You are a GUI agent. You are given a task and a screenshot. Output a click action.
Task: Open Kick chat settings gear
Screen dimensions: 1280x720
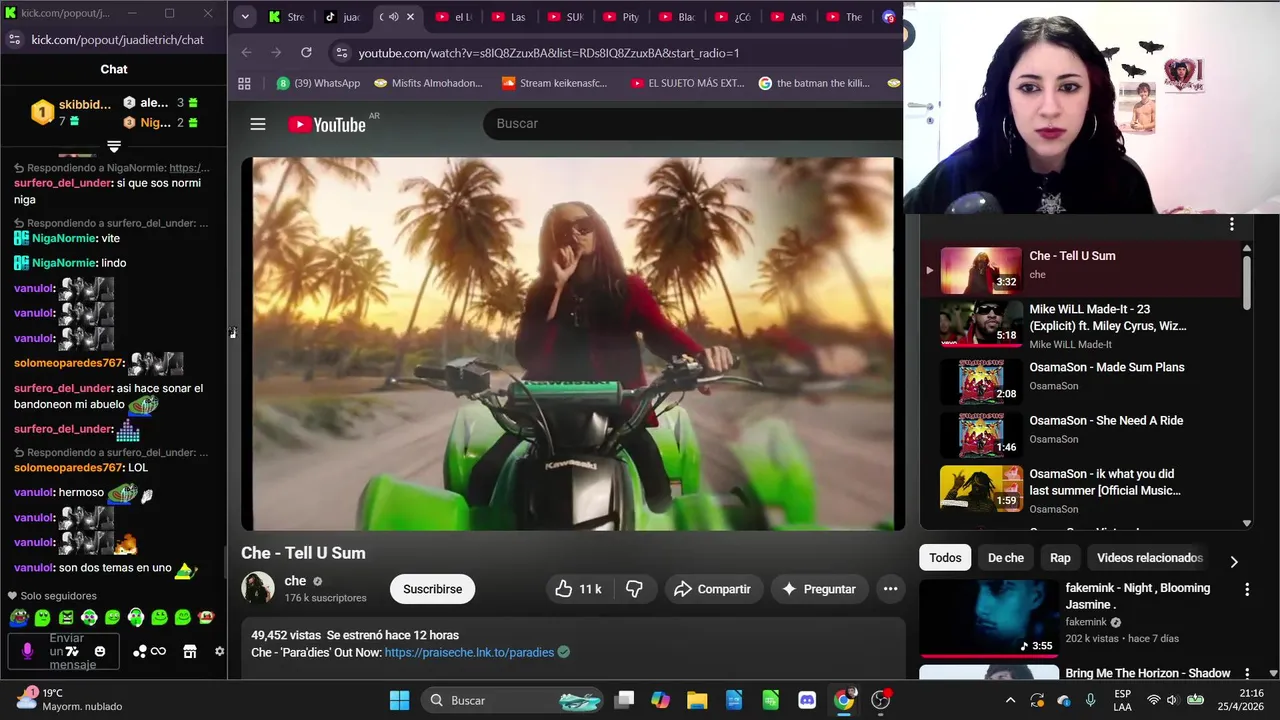point(219,651)
